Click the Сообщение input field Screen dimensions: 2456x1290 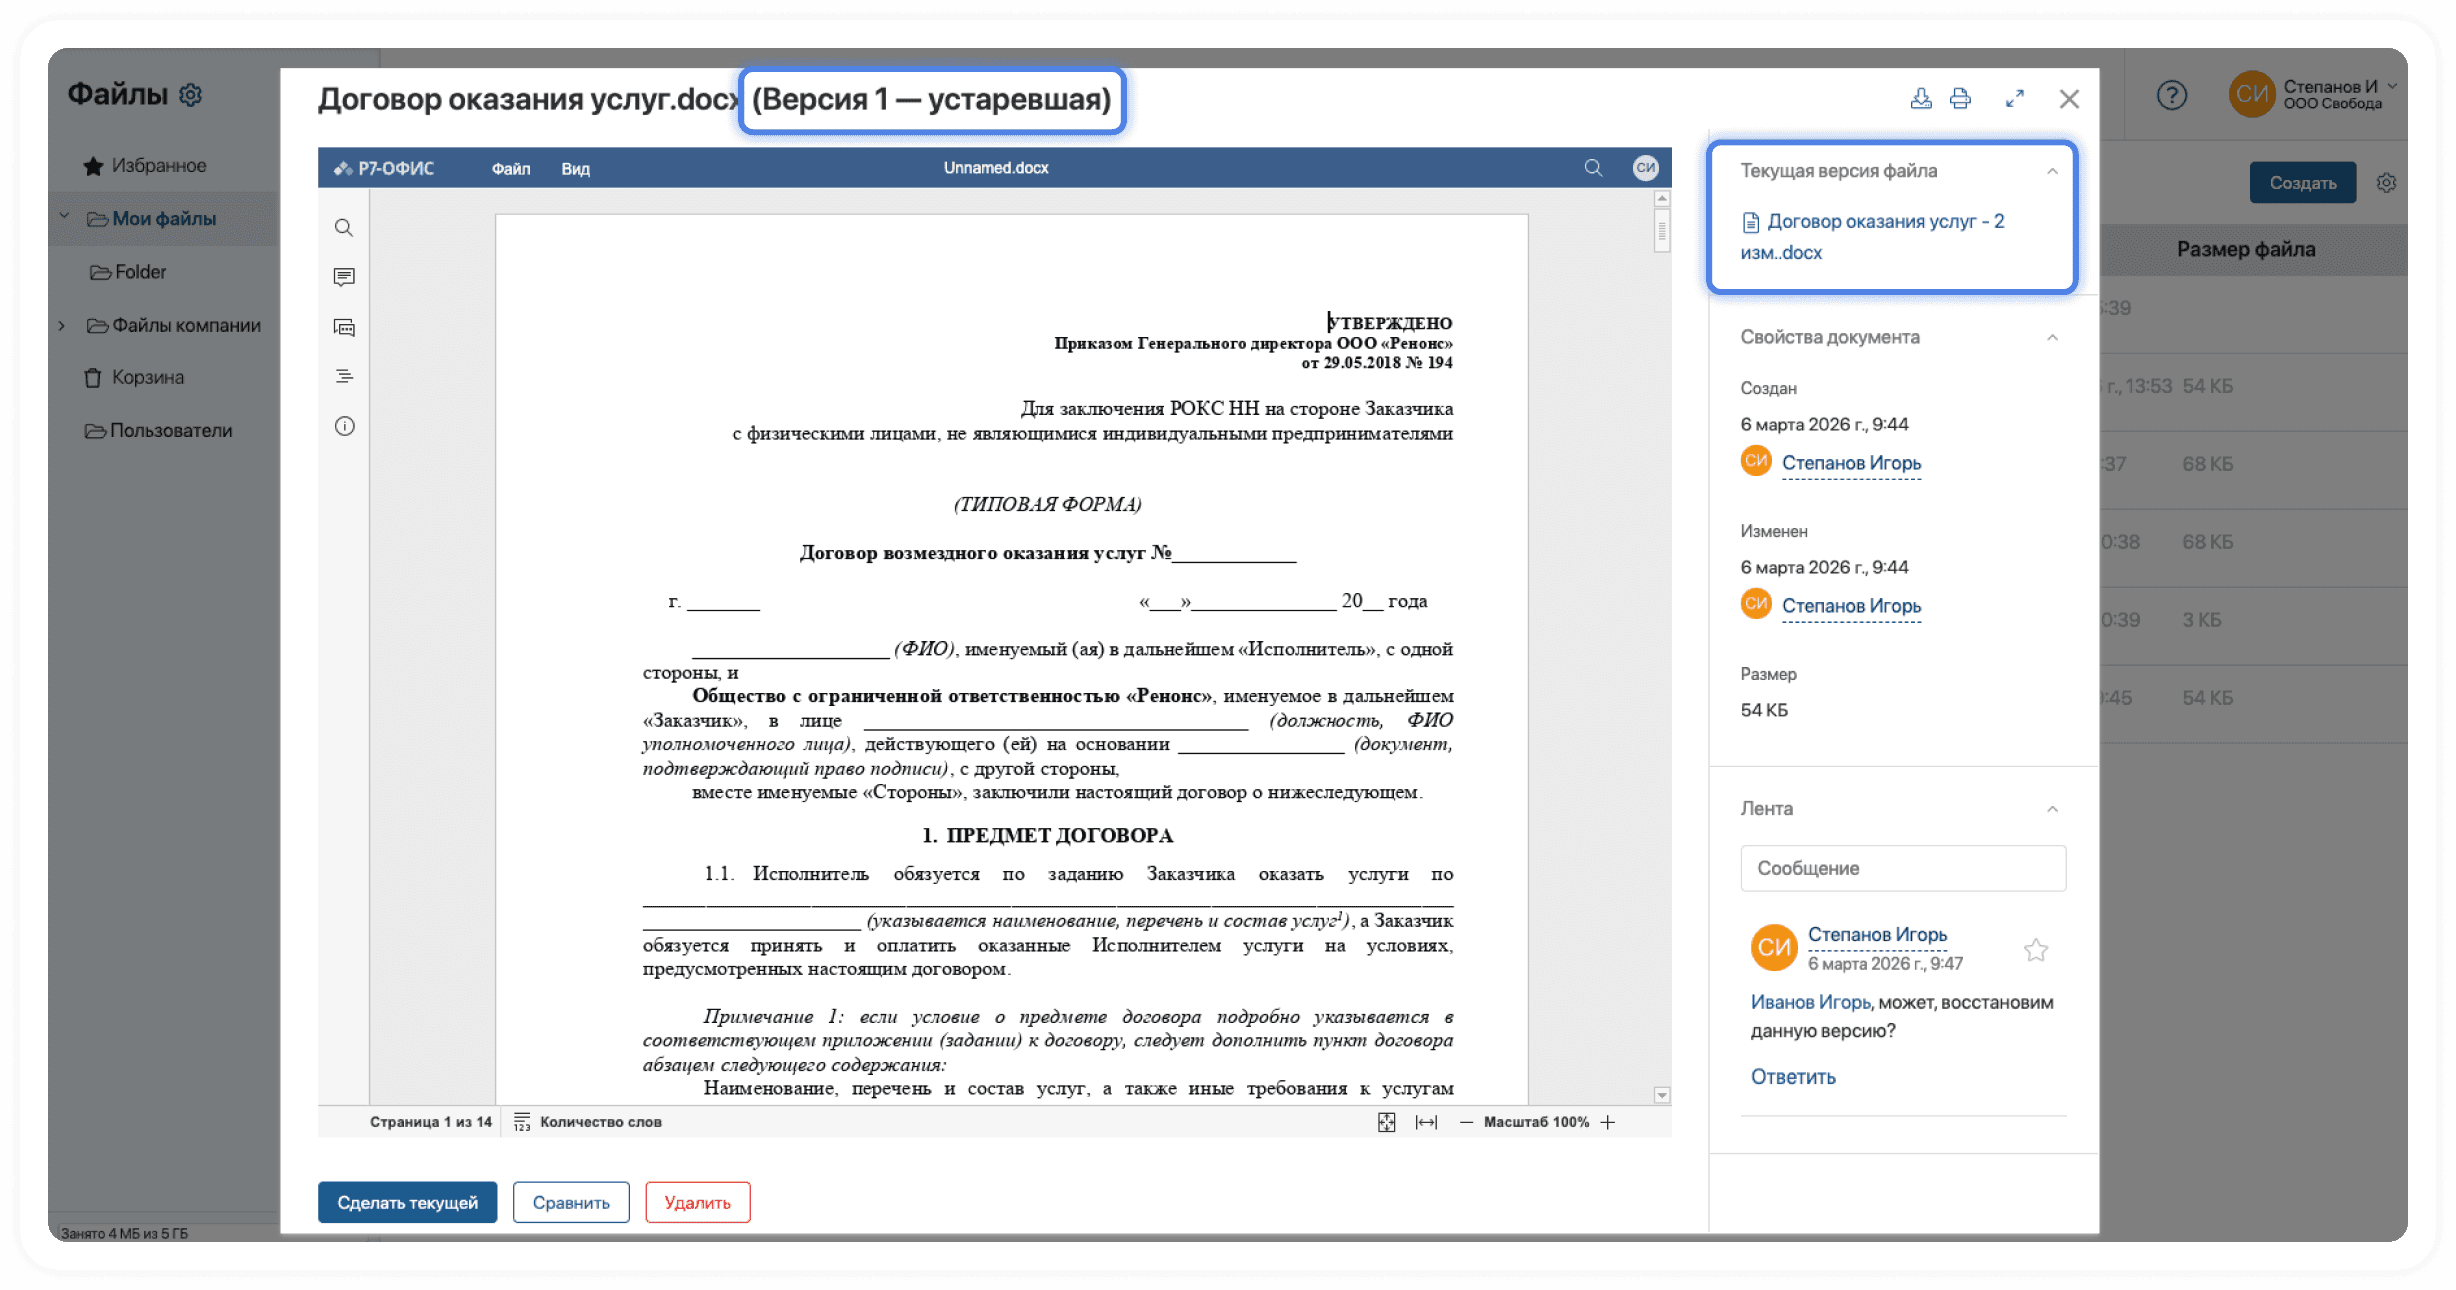coord(1902,868)
